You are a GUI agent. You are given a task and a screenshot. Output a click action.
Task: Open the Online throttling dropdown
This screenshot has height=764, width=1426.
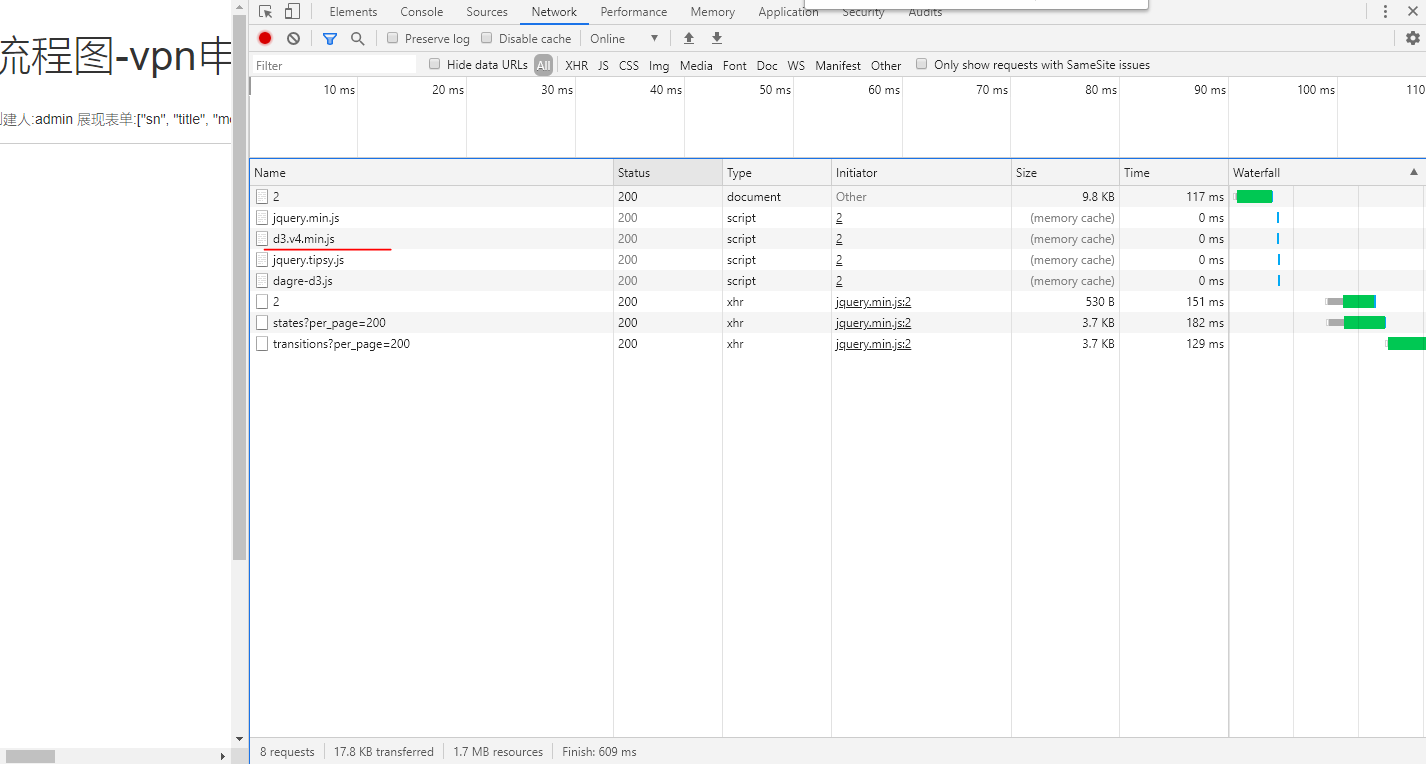click(x=625, y=38)
